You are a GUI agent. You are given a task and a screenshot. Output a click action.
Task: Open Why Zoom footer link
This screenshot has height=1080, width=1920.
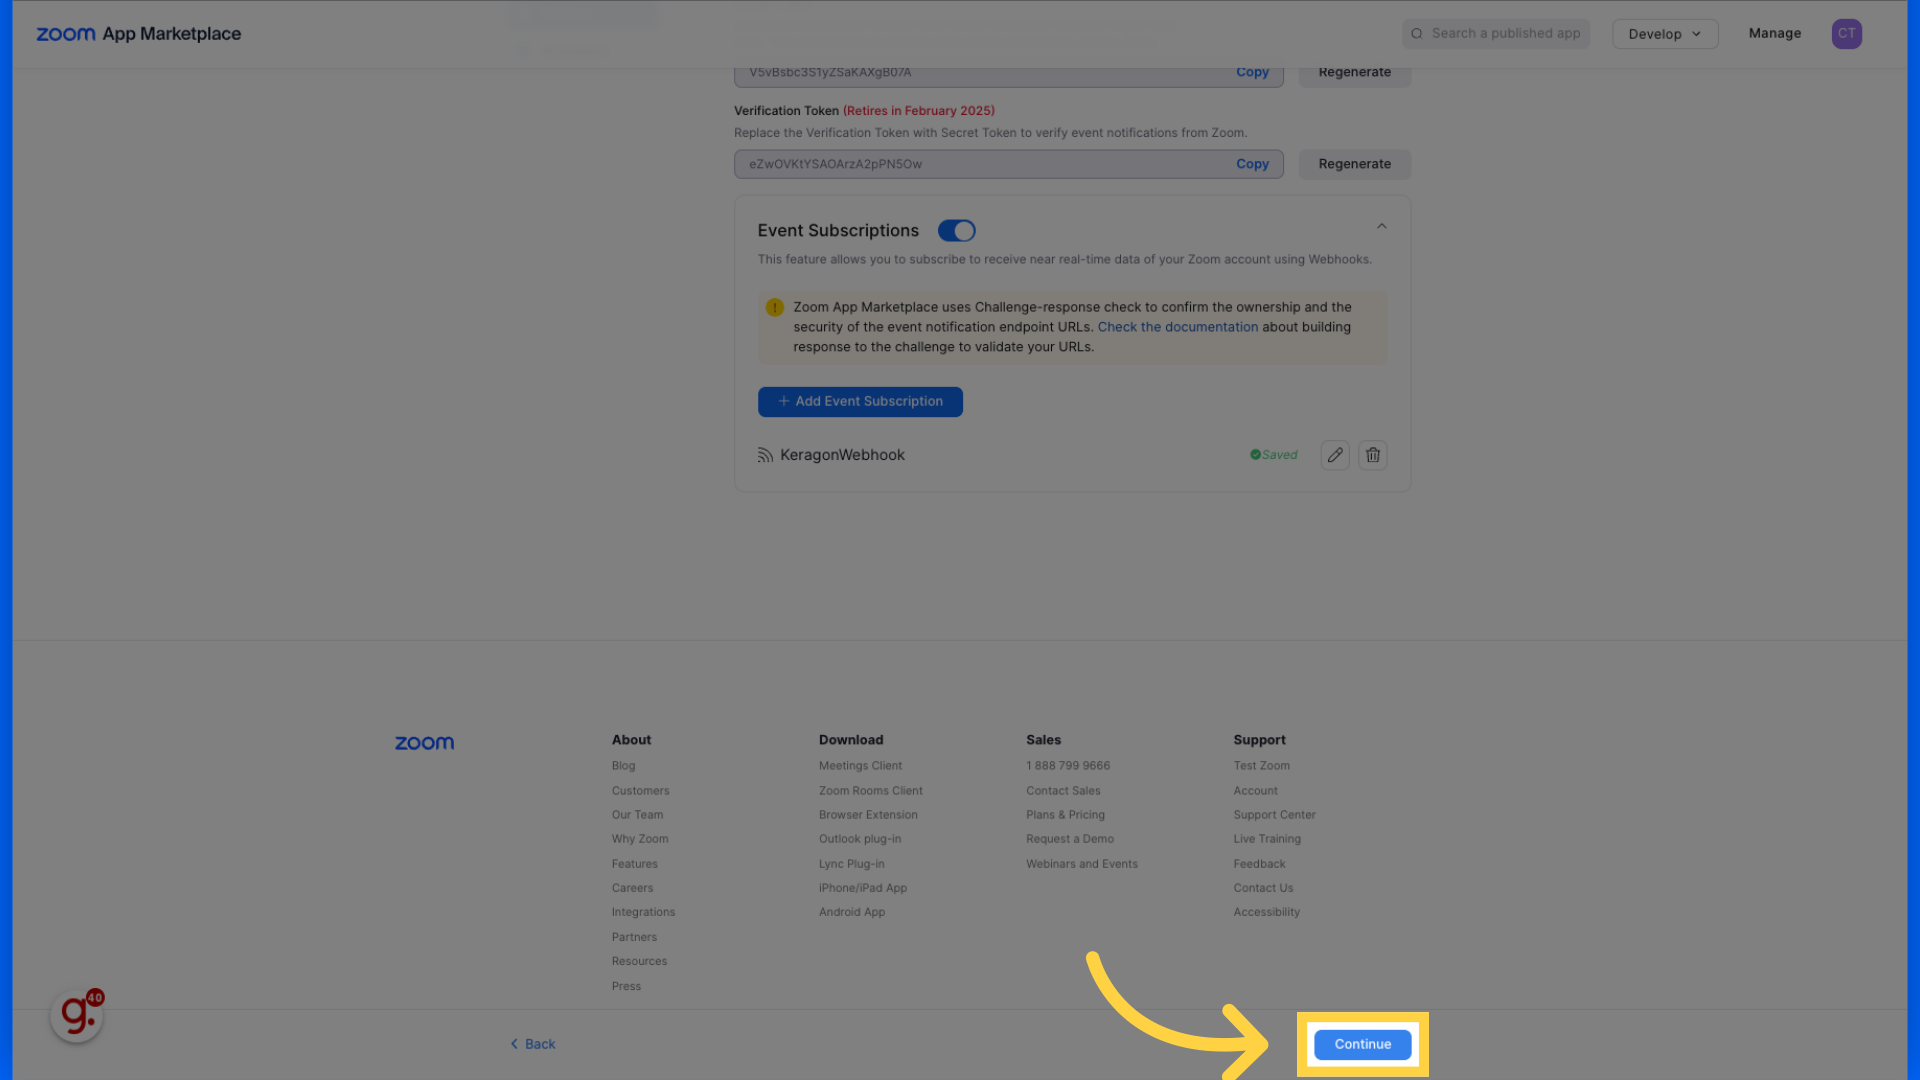[640, 839]
